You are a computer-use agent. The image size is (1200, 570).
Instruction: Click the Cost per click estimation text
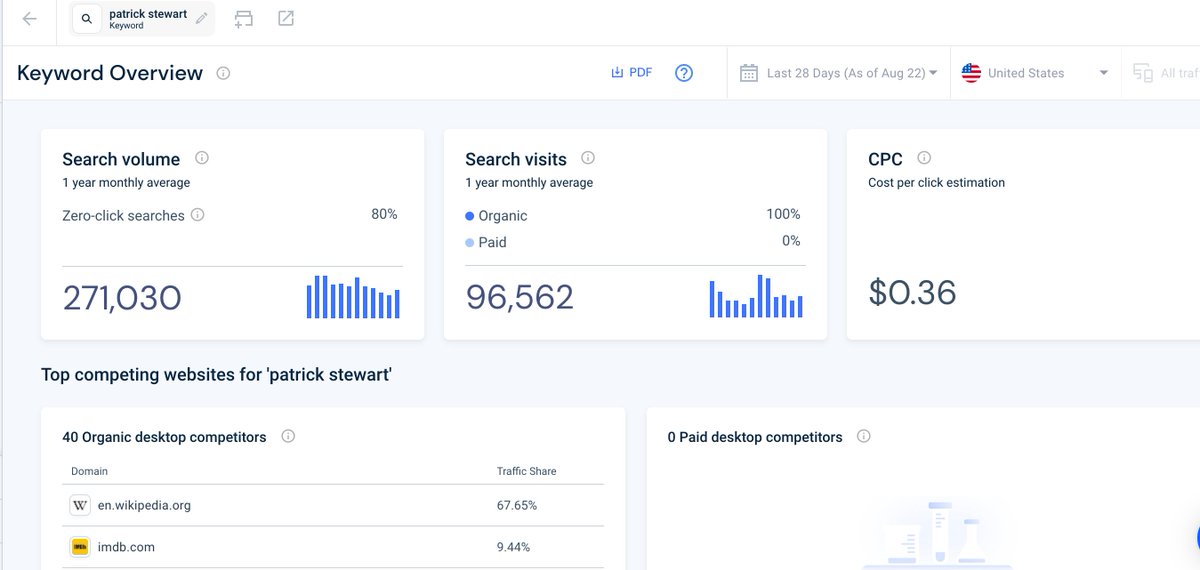coord(936,183)
